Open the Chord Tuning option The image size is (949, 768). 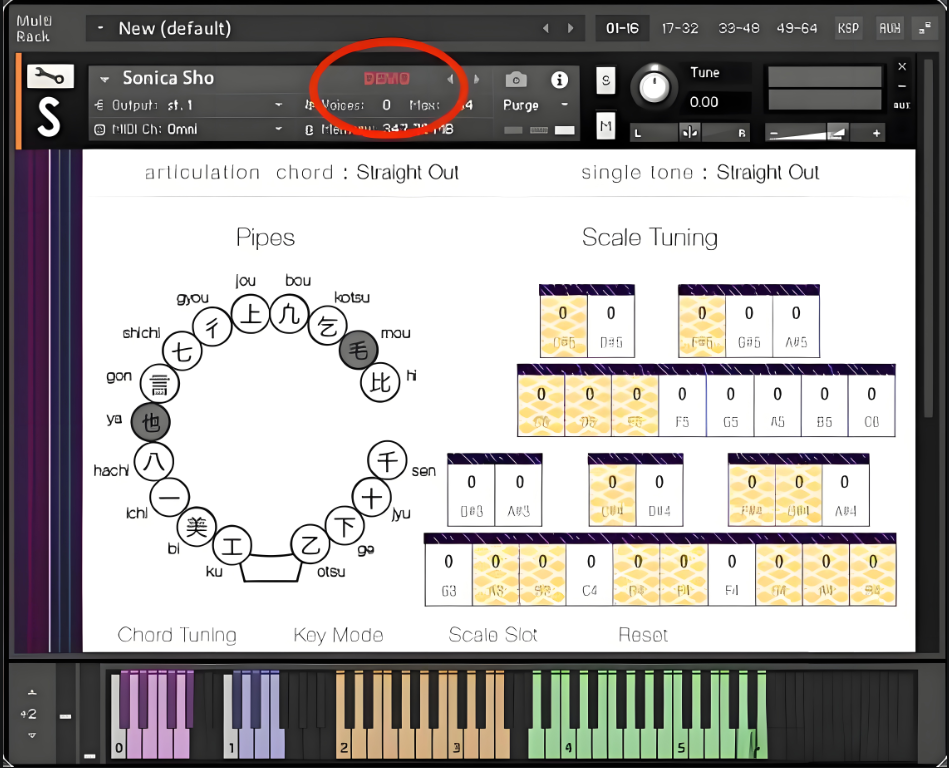tap(177, 635)
